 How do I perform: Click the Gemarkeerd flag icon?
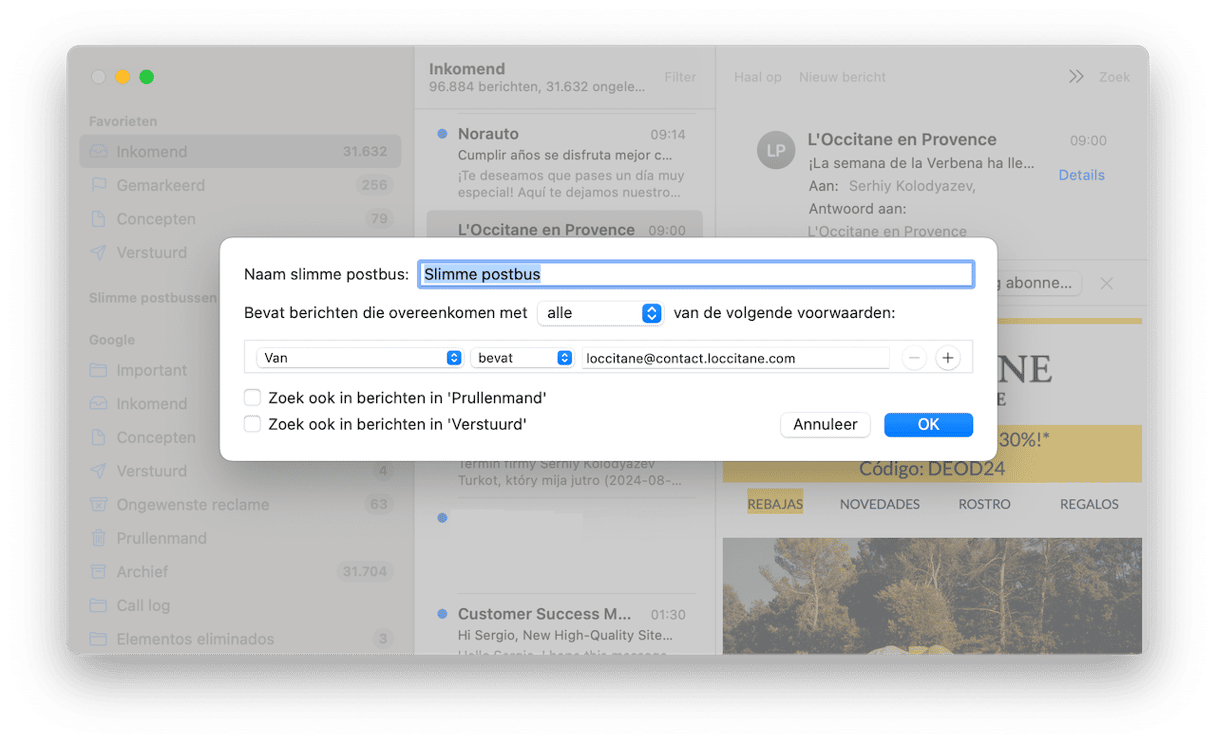[98, 185]
